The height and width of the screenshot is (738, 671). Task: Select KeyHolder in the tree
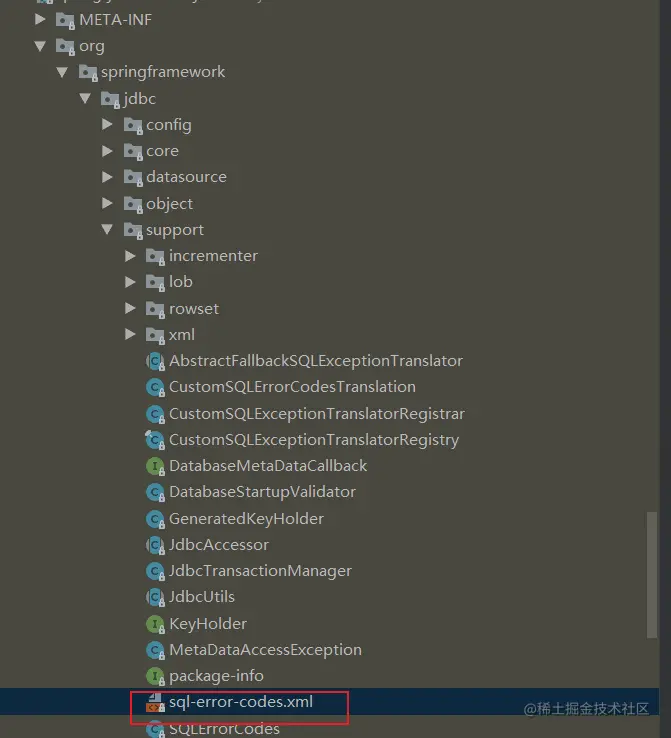click(208, 624)
